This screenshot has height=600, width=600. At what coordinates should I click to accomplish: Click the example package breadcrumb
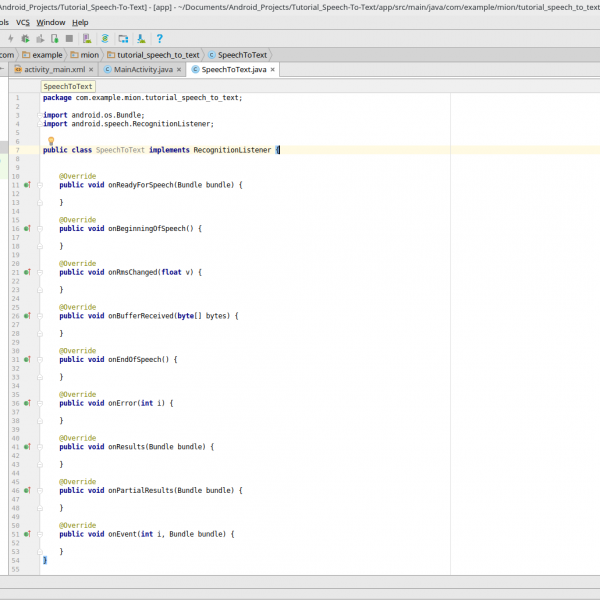(46, 54)
